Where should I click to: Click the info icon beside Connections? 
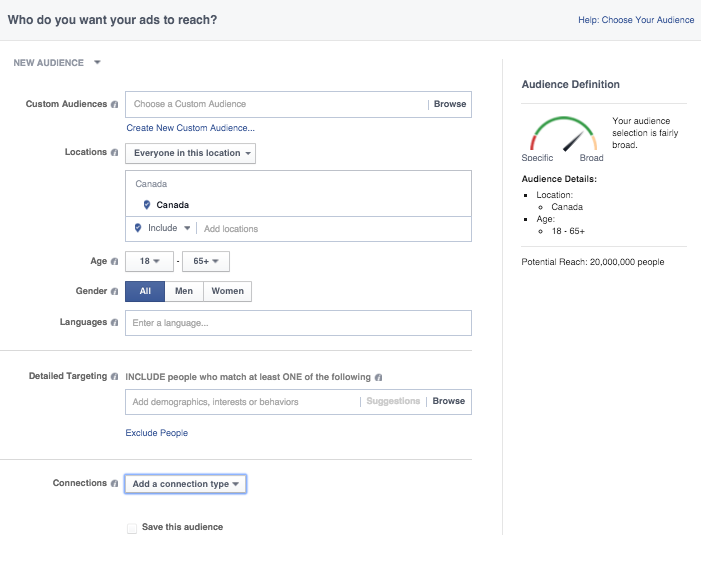115,484
